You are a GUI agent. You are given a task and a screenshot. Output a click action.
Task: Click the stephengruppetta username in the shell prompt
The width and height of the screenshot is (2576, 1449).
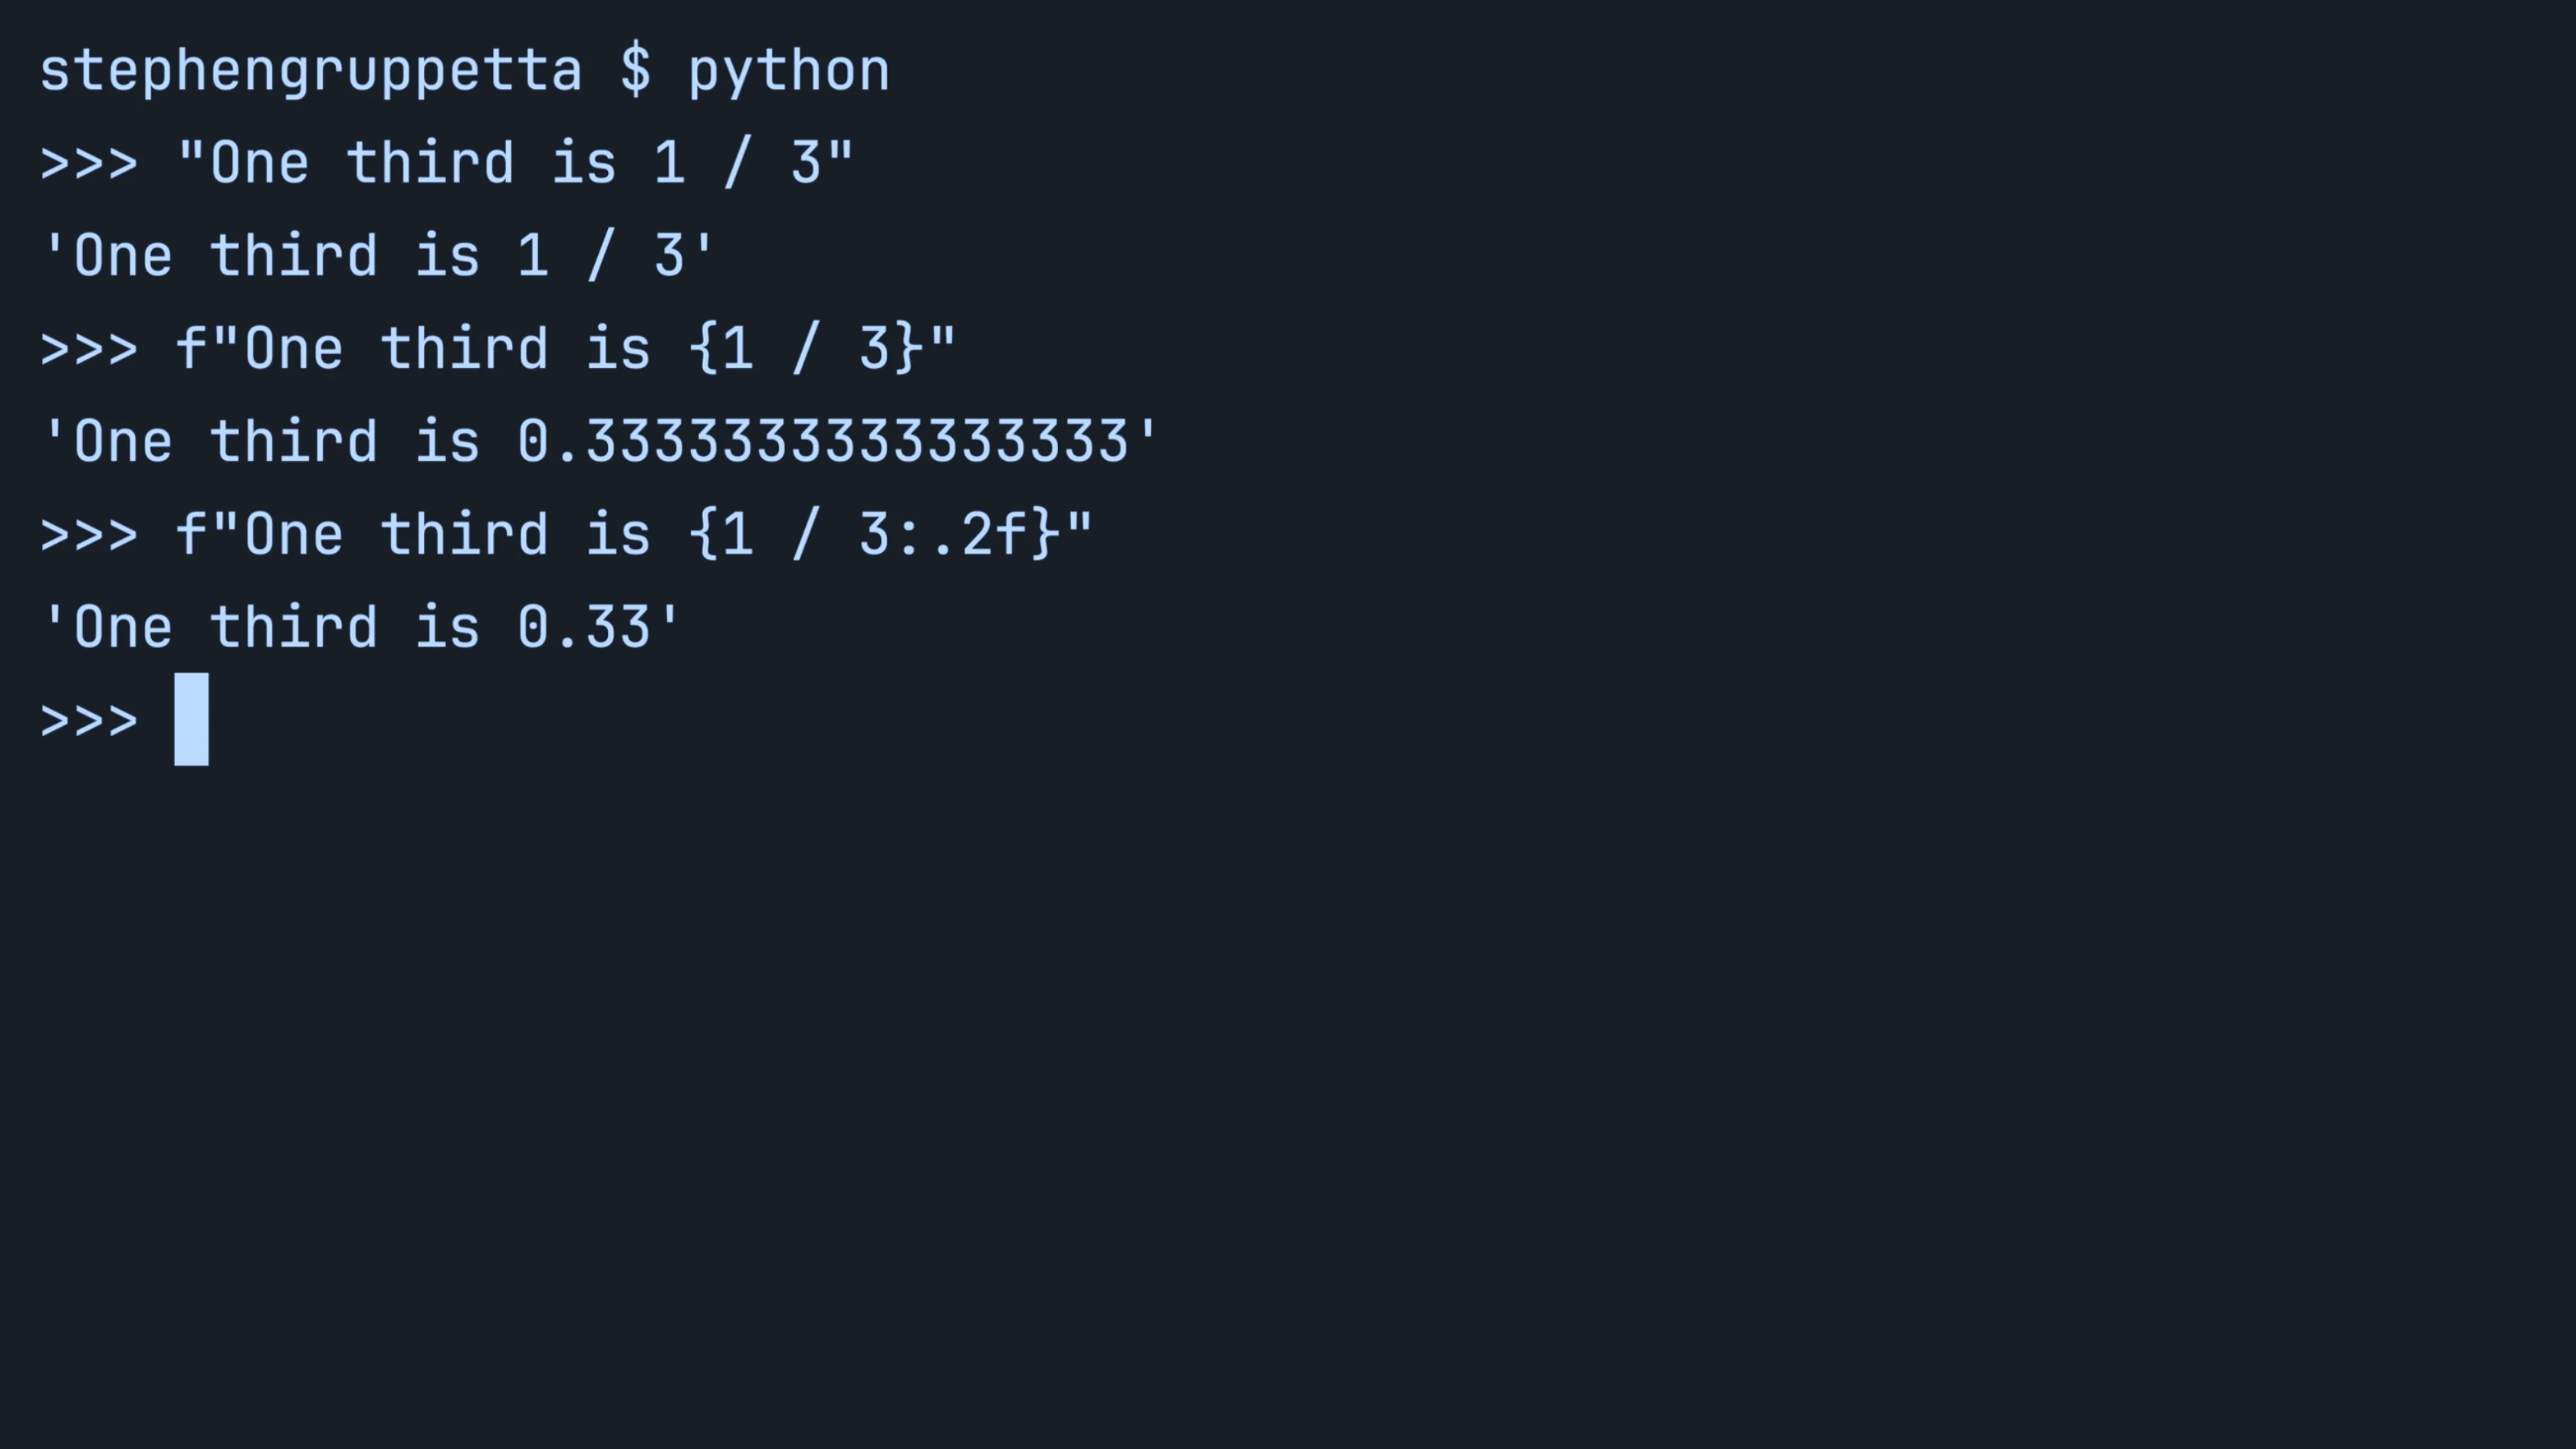310,72
